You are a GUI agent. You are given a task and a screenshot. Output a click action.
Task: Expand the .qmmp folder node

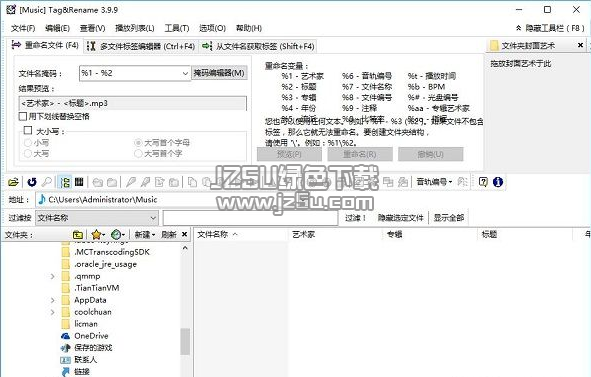[x=52, y=276]
